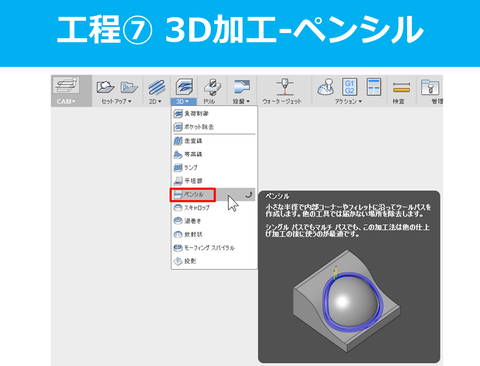
Task: Select 走査線 from the 3D menu
Action: click(214, 141)
